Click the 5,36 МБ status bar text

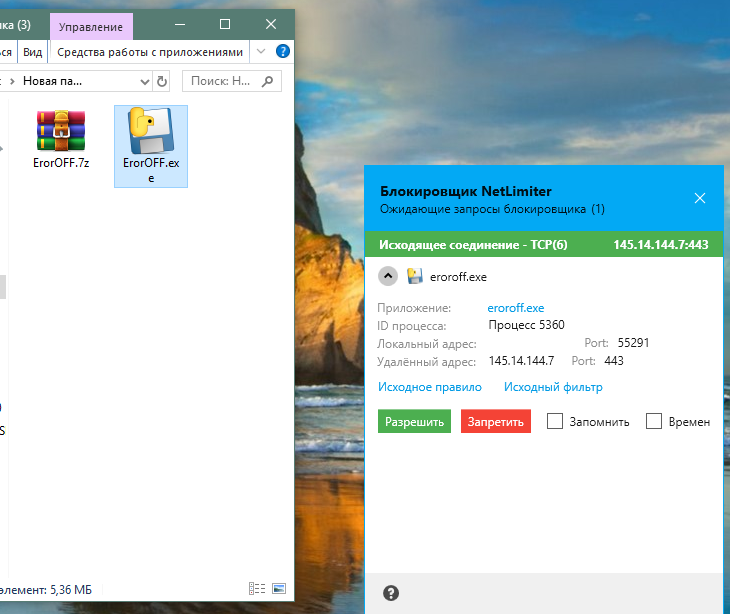click(71, 590)
